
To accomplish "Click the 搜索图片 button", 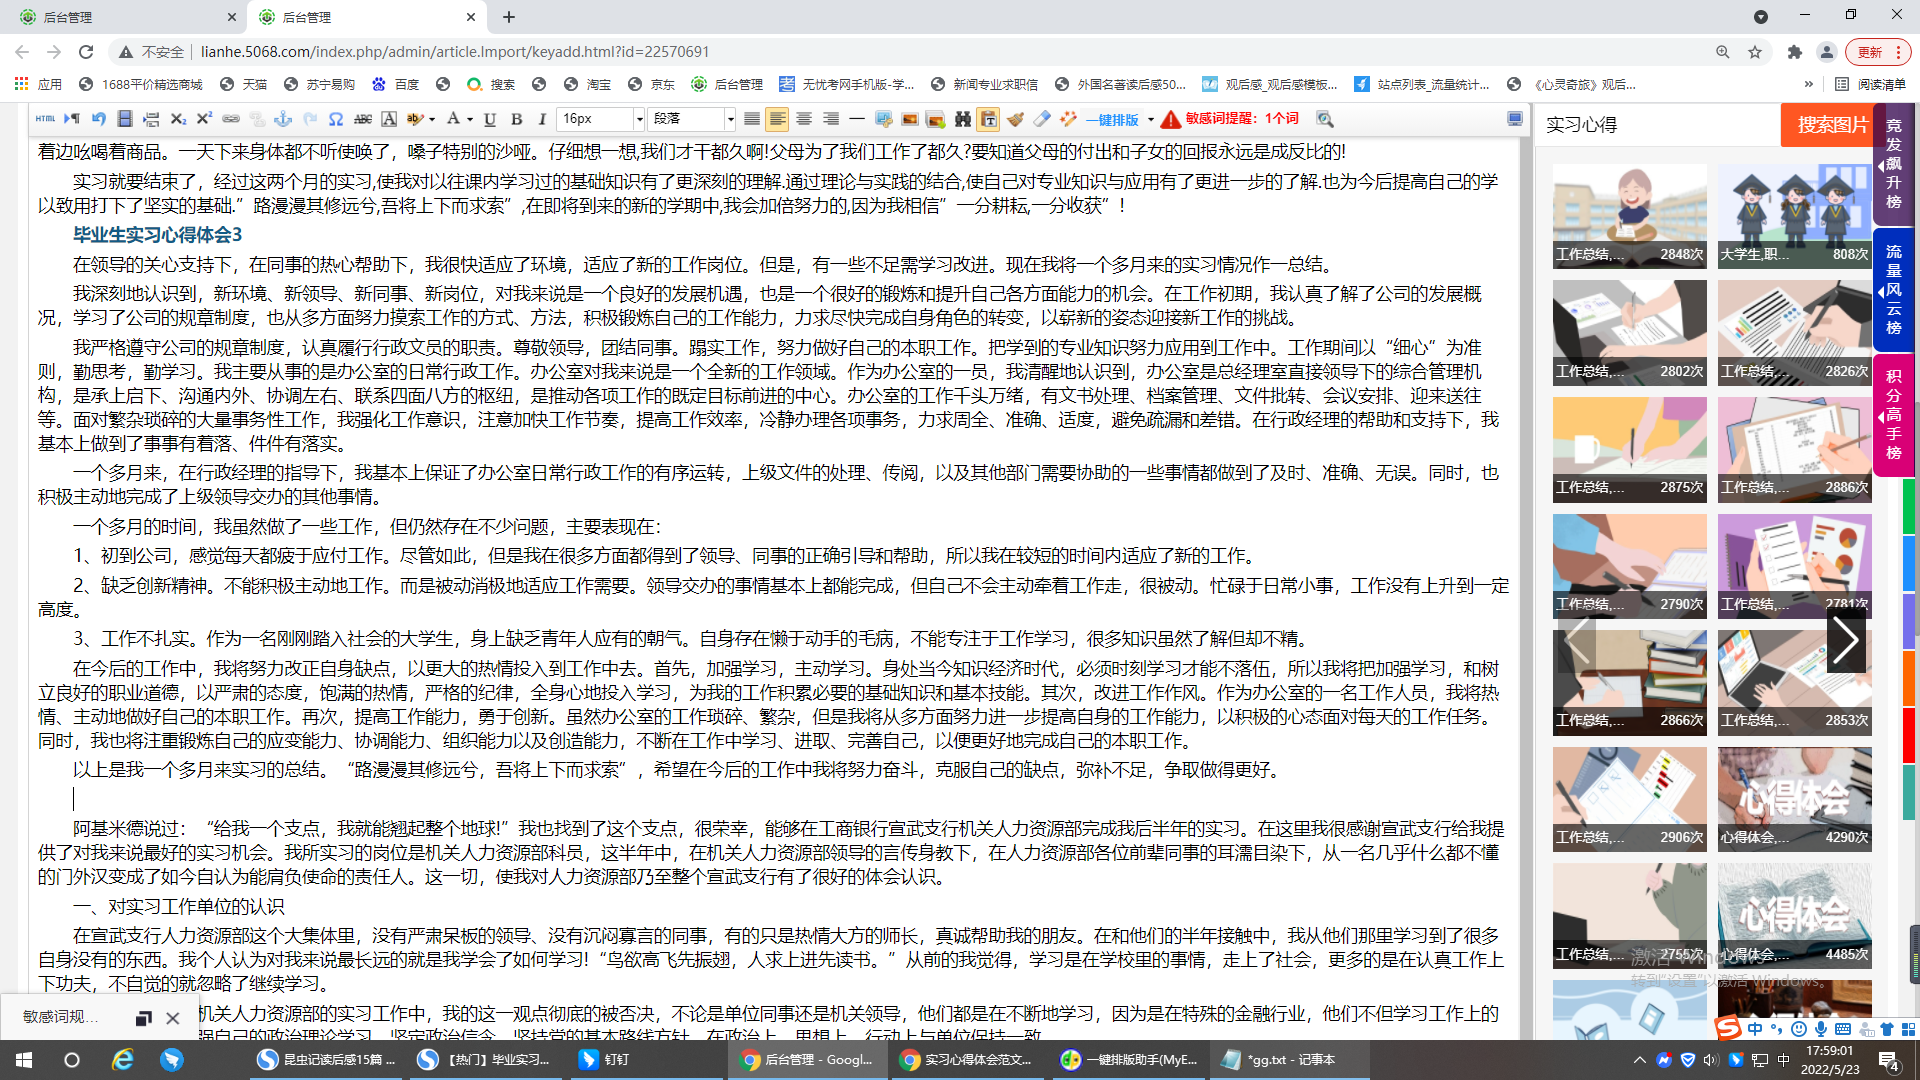I will pyautogui.click(x=1827, y=124).
